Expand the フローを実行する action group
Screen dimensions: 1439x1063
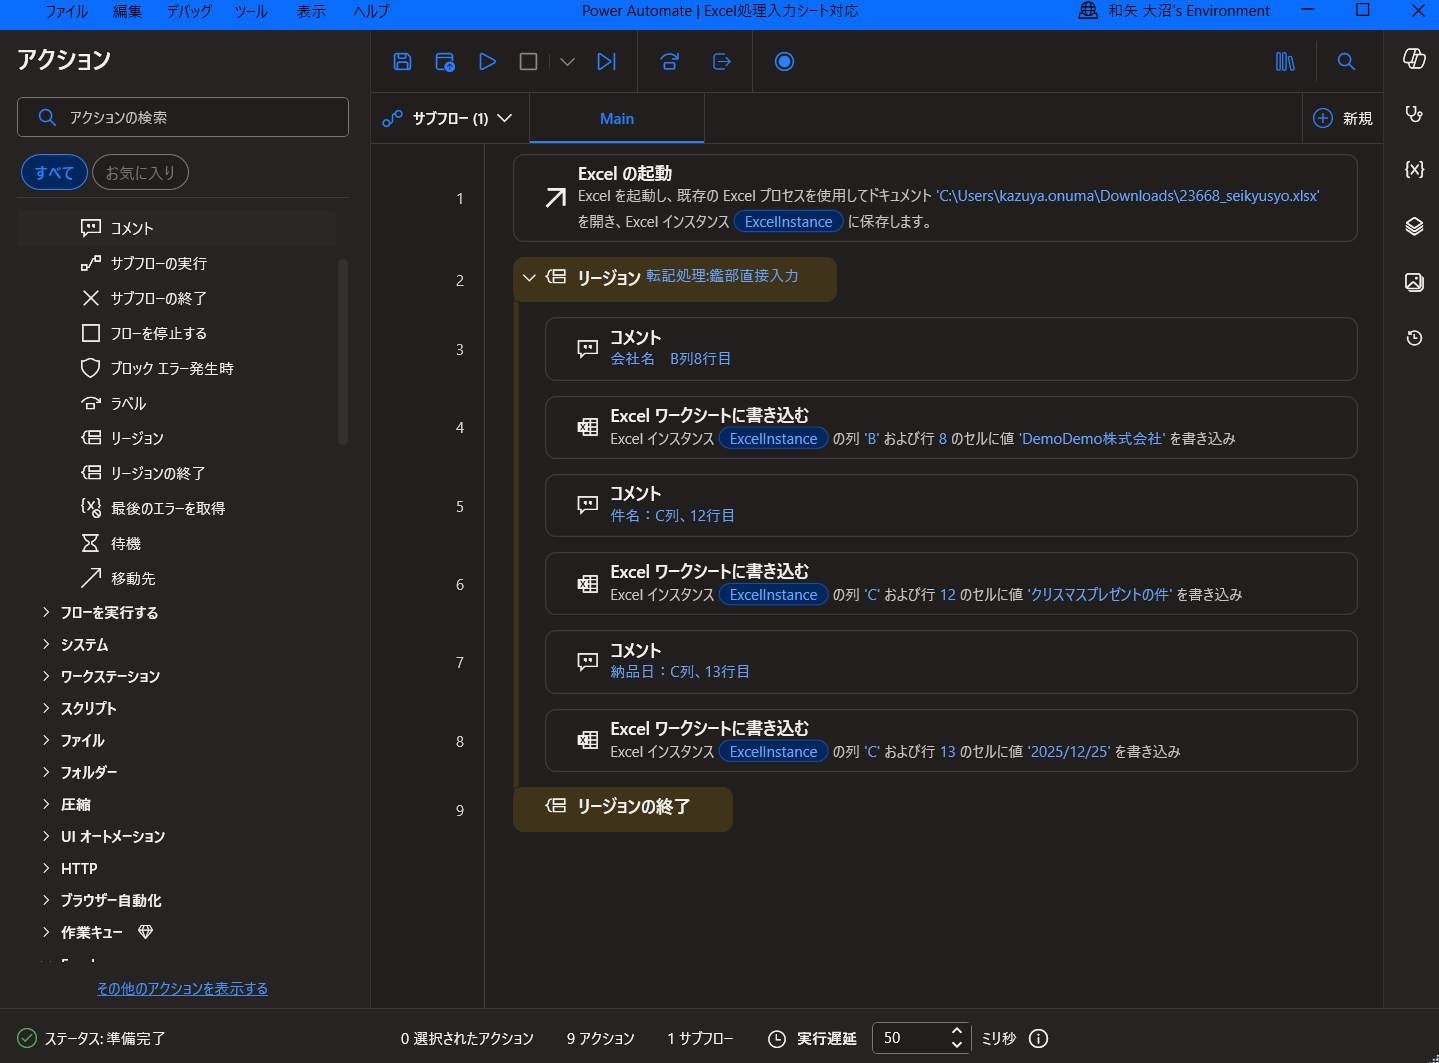coord(46,612)
